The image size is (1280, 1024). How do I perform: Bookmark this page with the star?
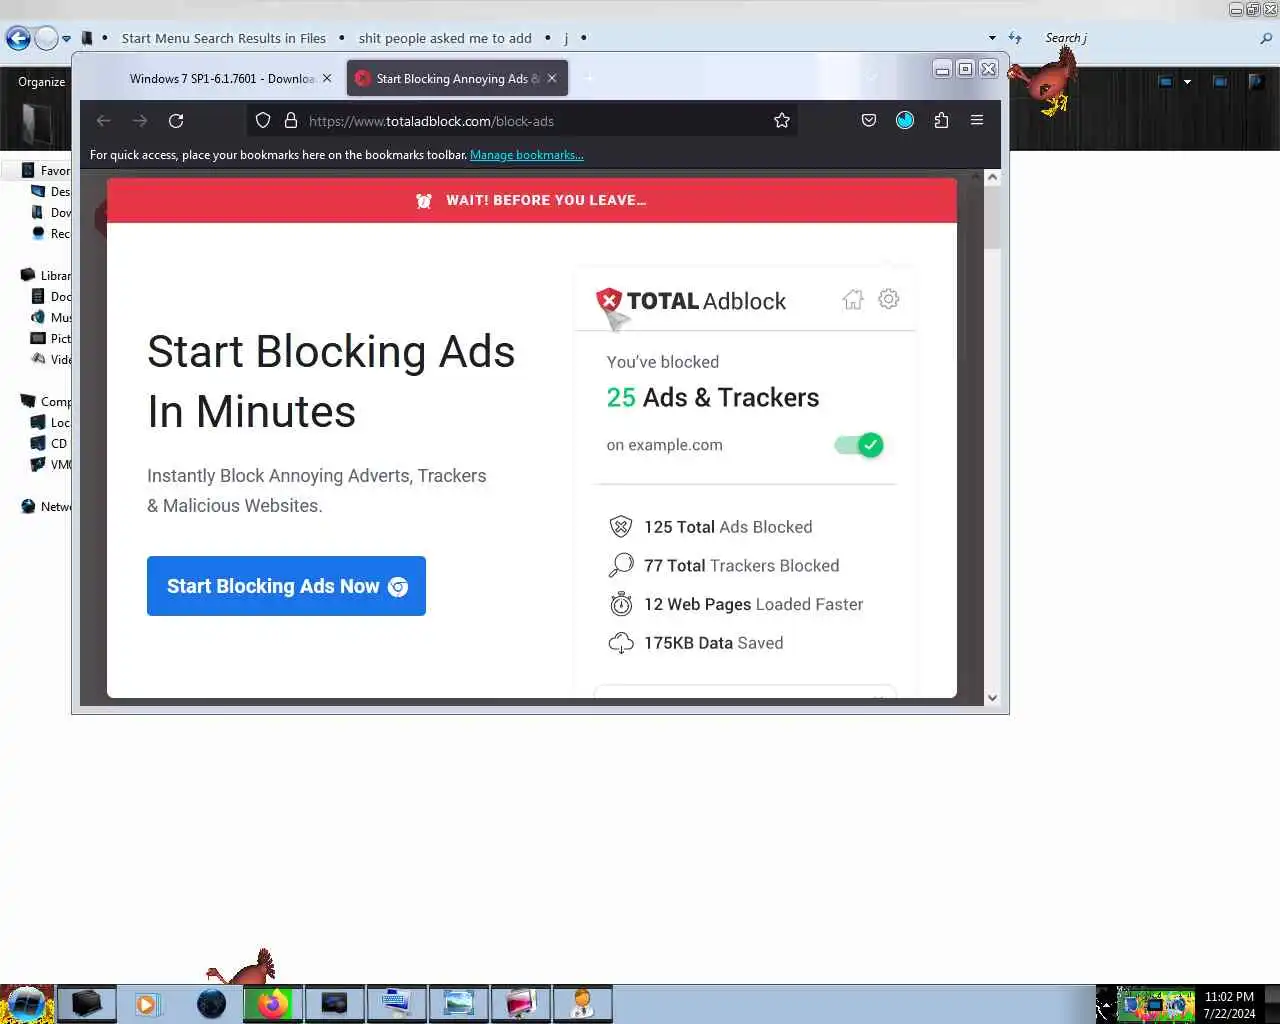782,121
